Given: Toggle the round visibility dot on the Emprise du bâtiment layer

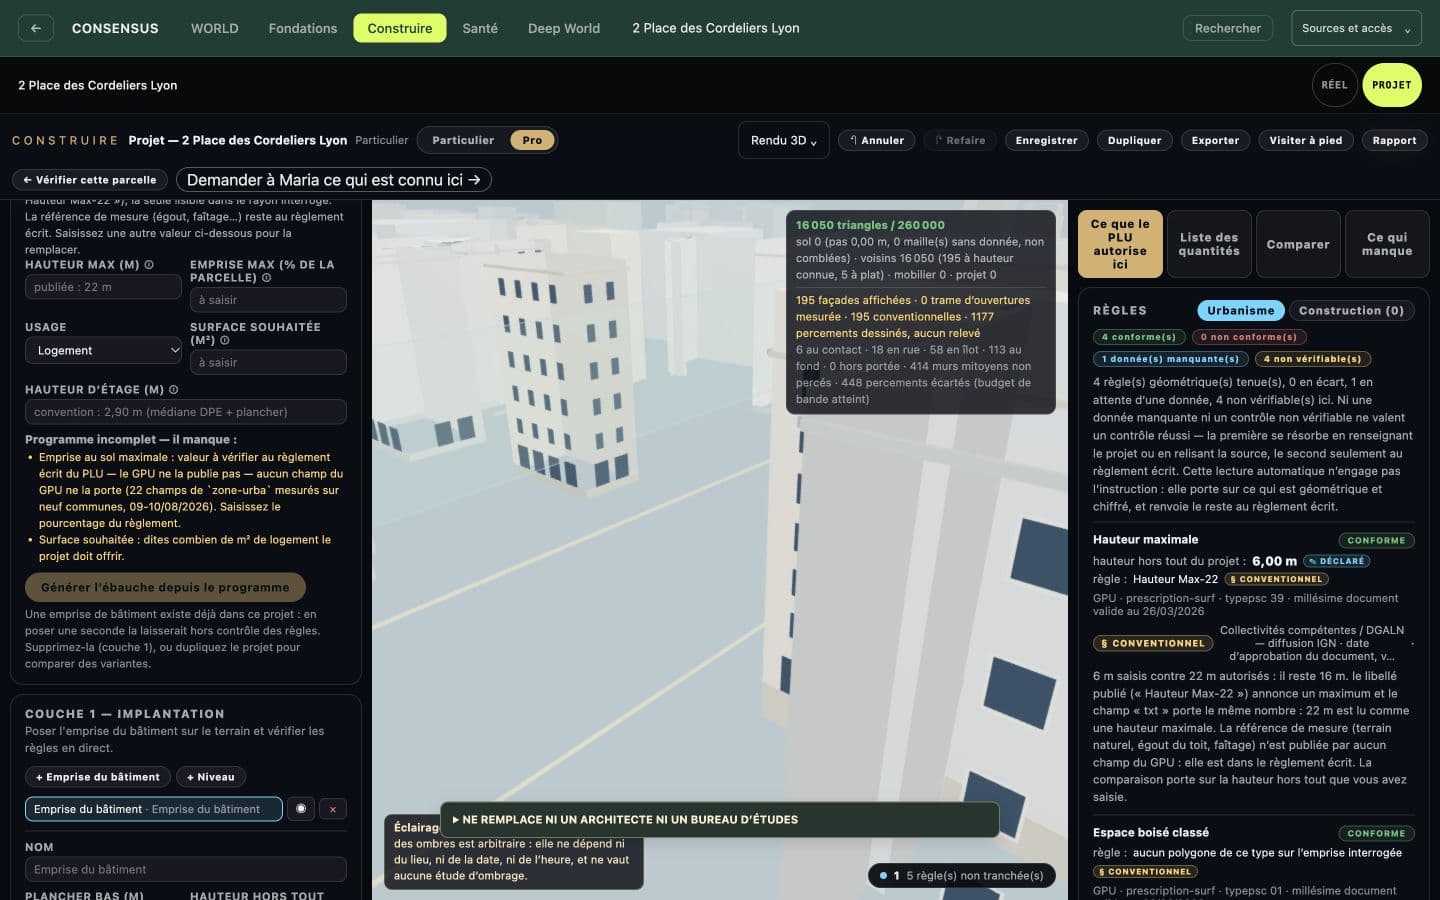Looking at the screenshot, I should [301, 809].
